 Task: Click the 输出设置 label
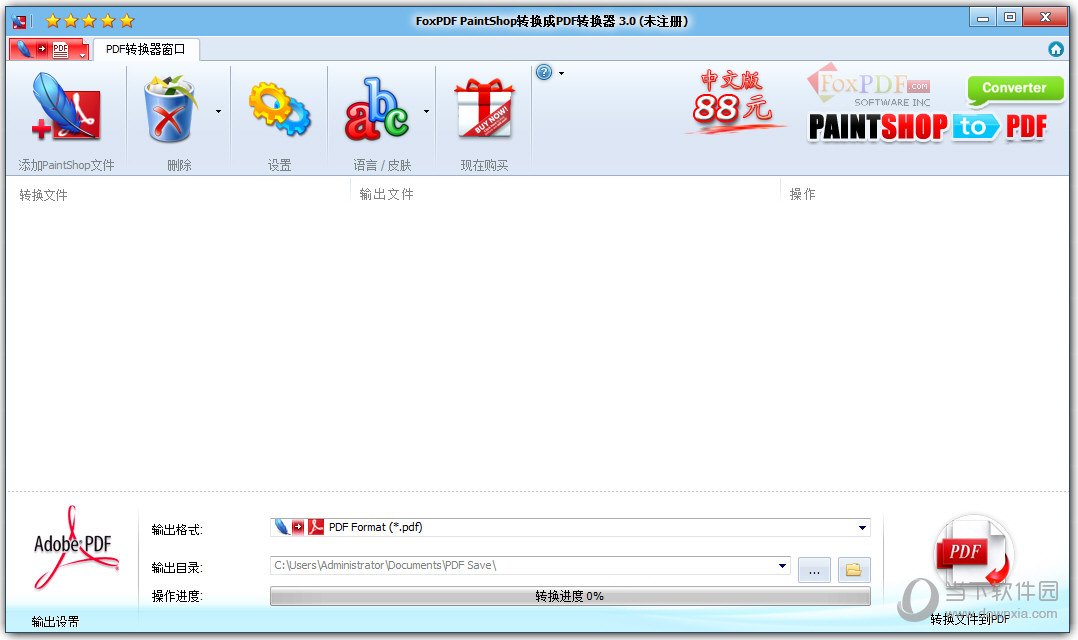point(55,621)
